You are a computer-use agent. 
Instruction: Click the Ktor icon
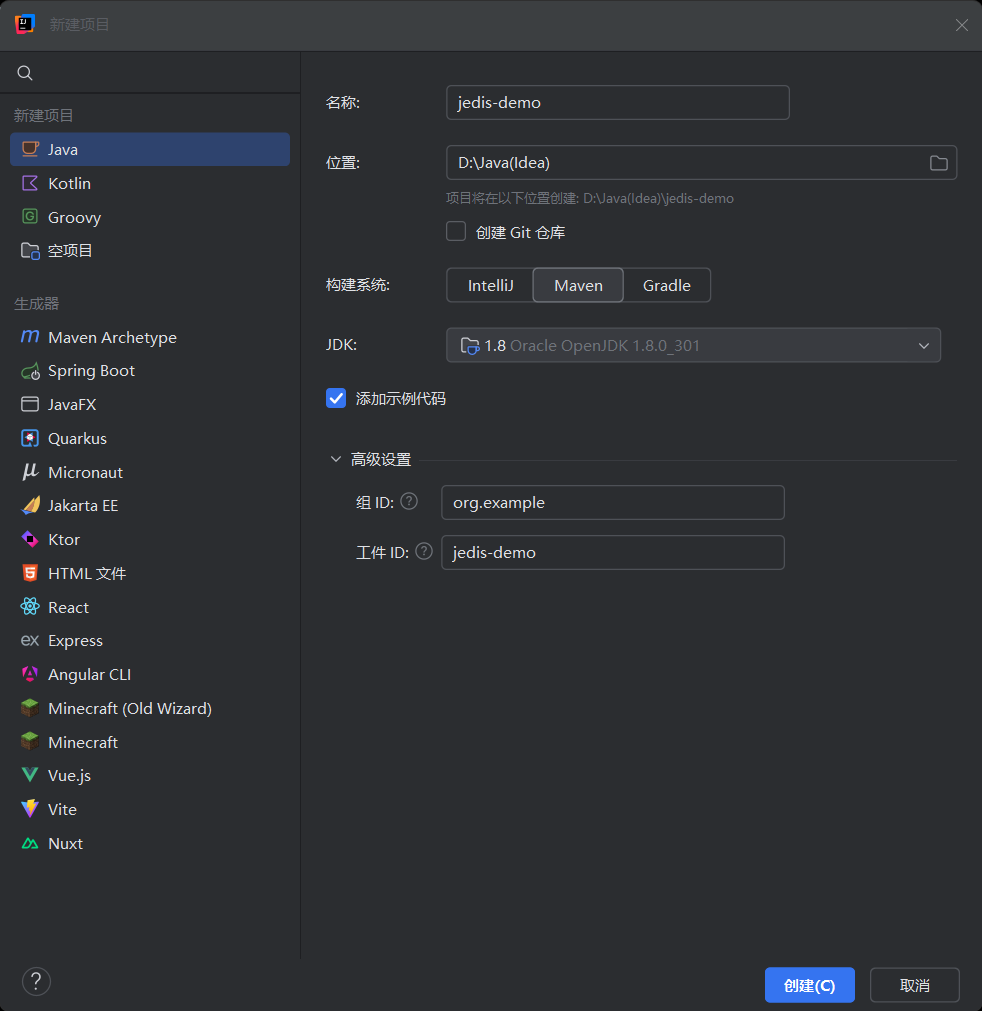(30, 539)
